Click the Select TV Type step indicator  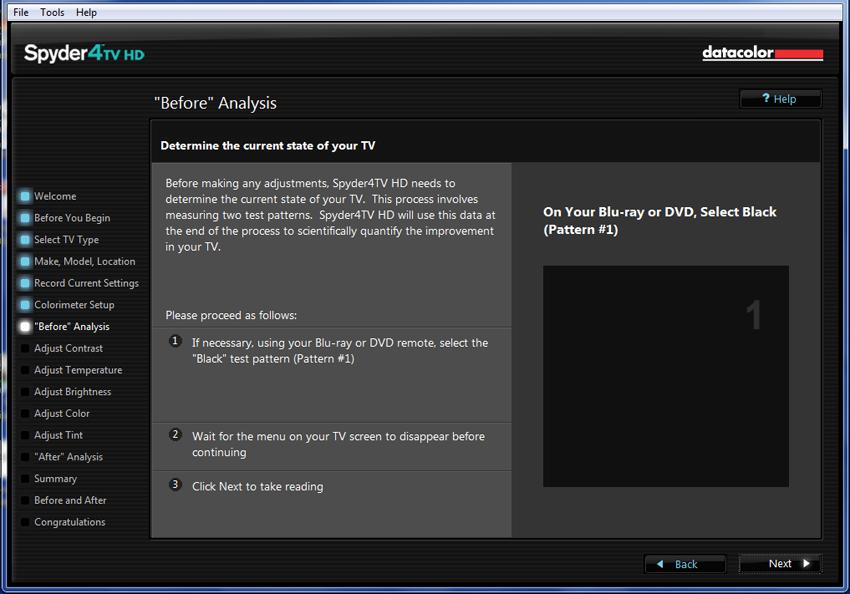pyautogui.click(x=25, y=240)
